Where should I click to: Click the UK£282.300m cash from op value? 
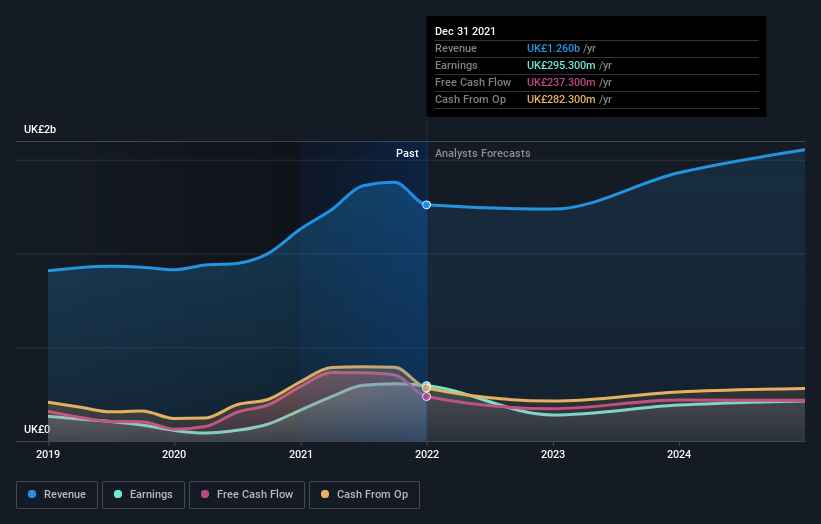coord(561,99)
